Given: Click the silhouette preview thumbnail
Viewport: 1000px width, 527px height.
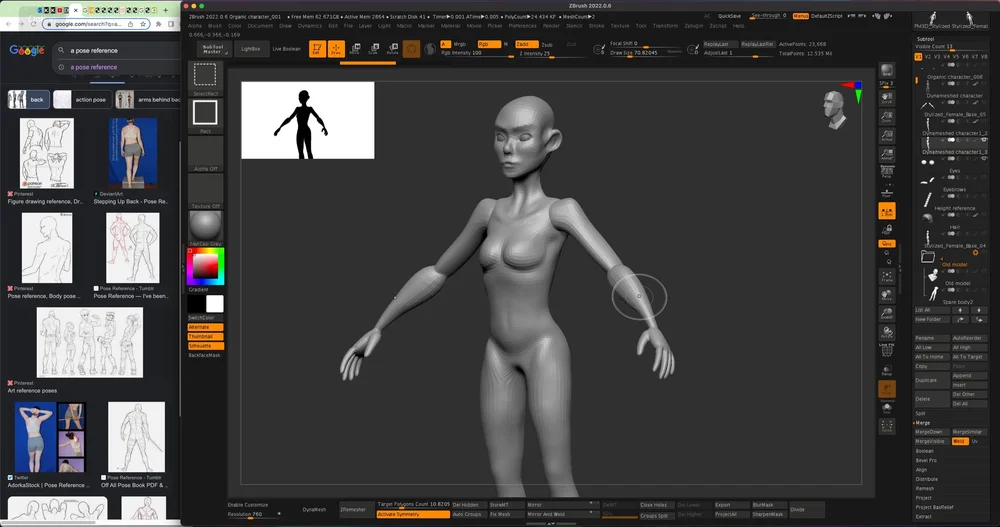Looking at the screenshot, I should click(x=307, y=120).
